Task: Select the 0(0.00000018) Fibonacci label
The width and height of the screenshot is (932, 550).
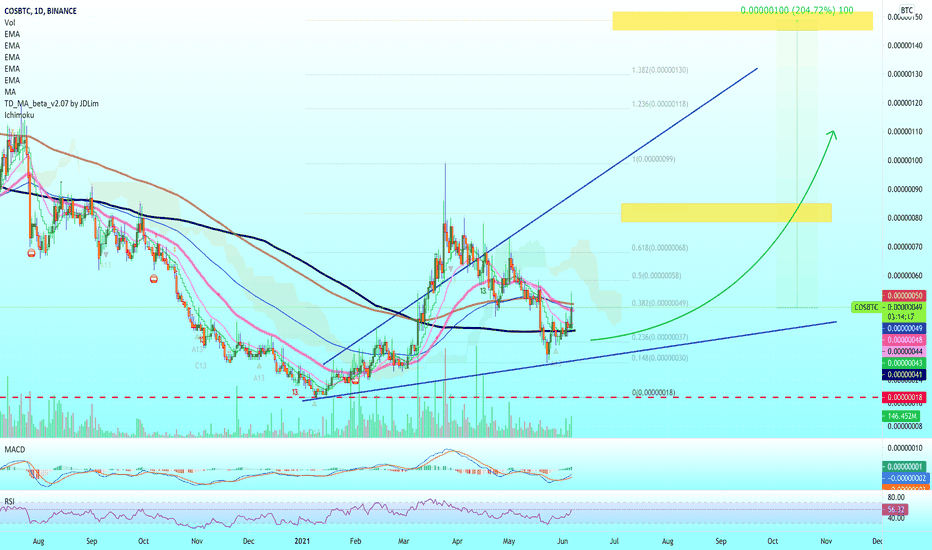Action: click(653, 392)
